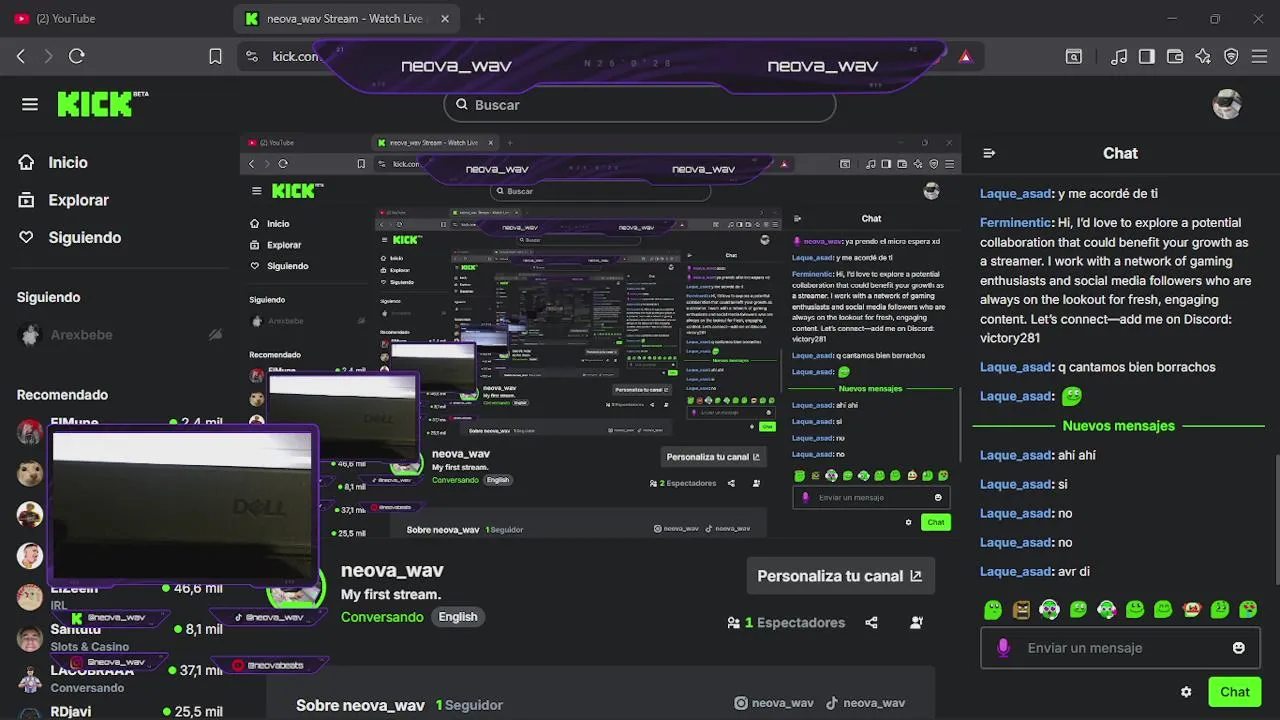The width and height of the screenshot is (1280, 720).
Task: Click the Nuevos mensajes divider label
Action: click(1118, 426)
